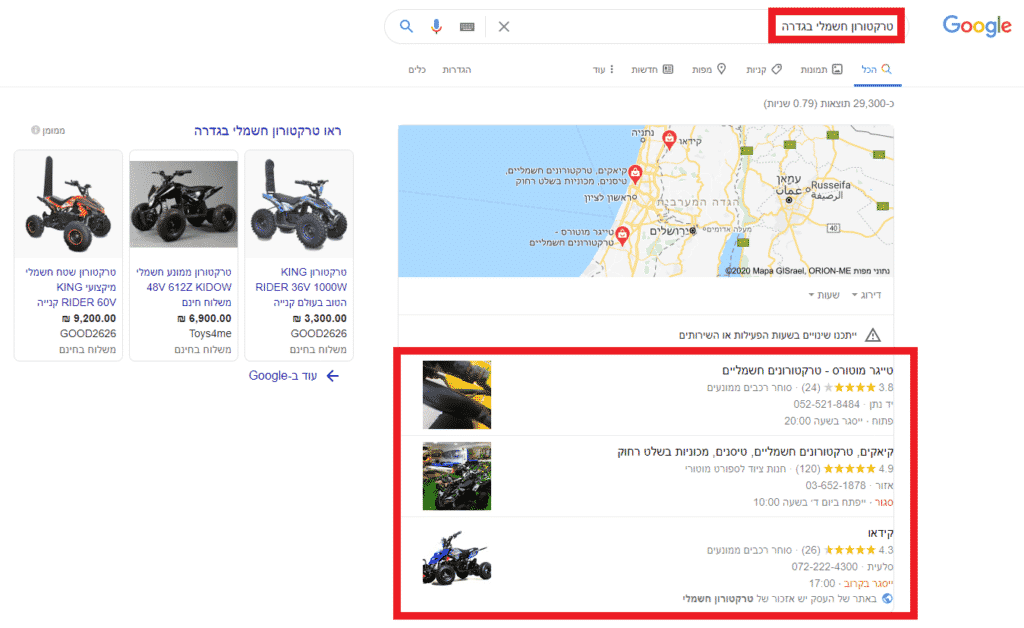Click the ₪ 6,900.00 price
The height and width of the screenshot is (628, 1024).
204,319
